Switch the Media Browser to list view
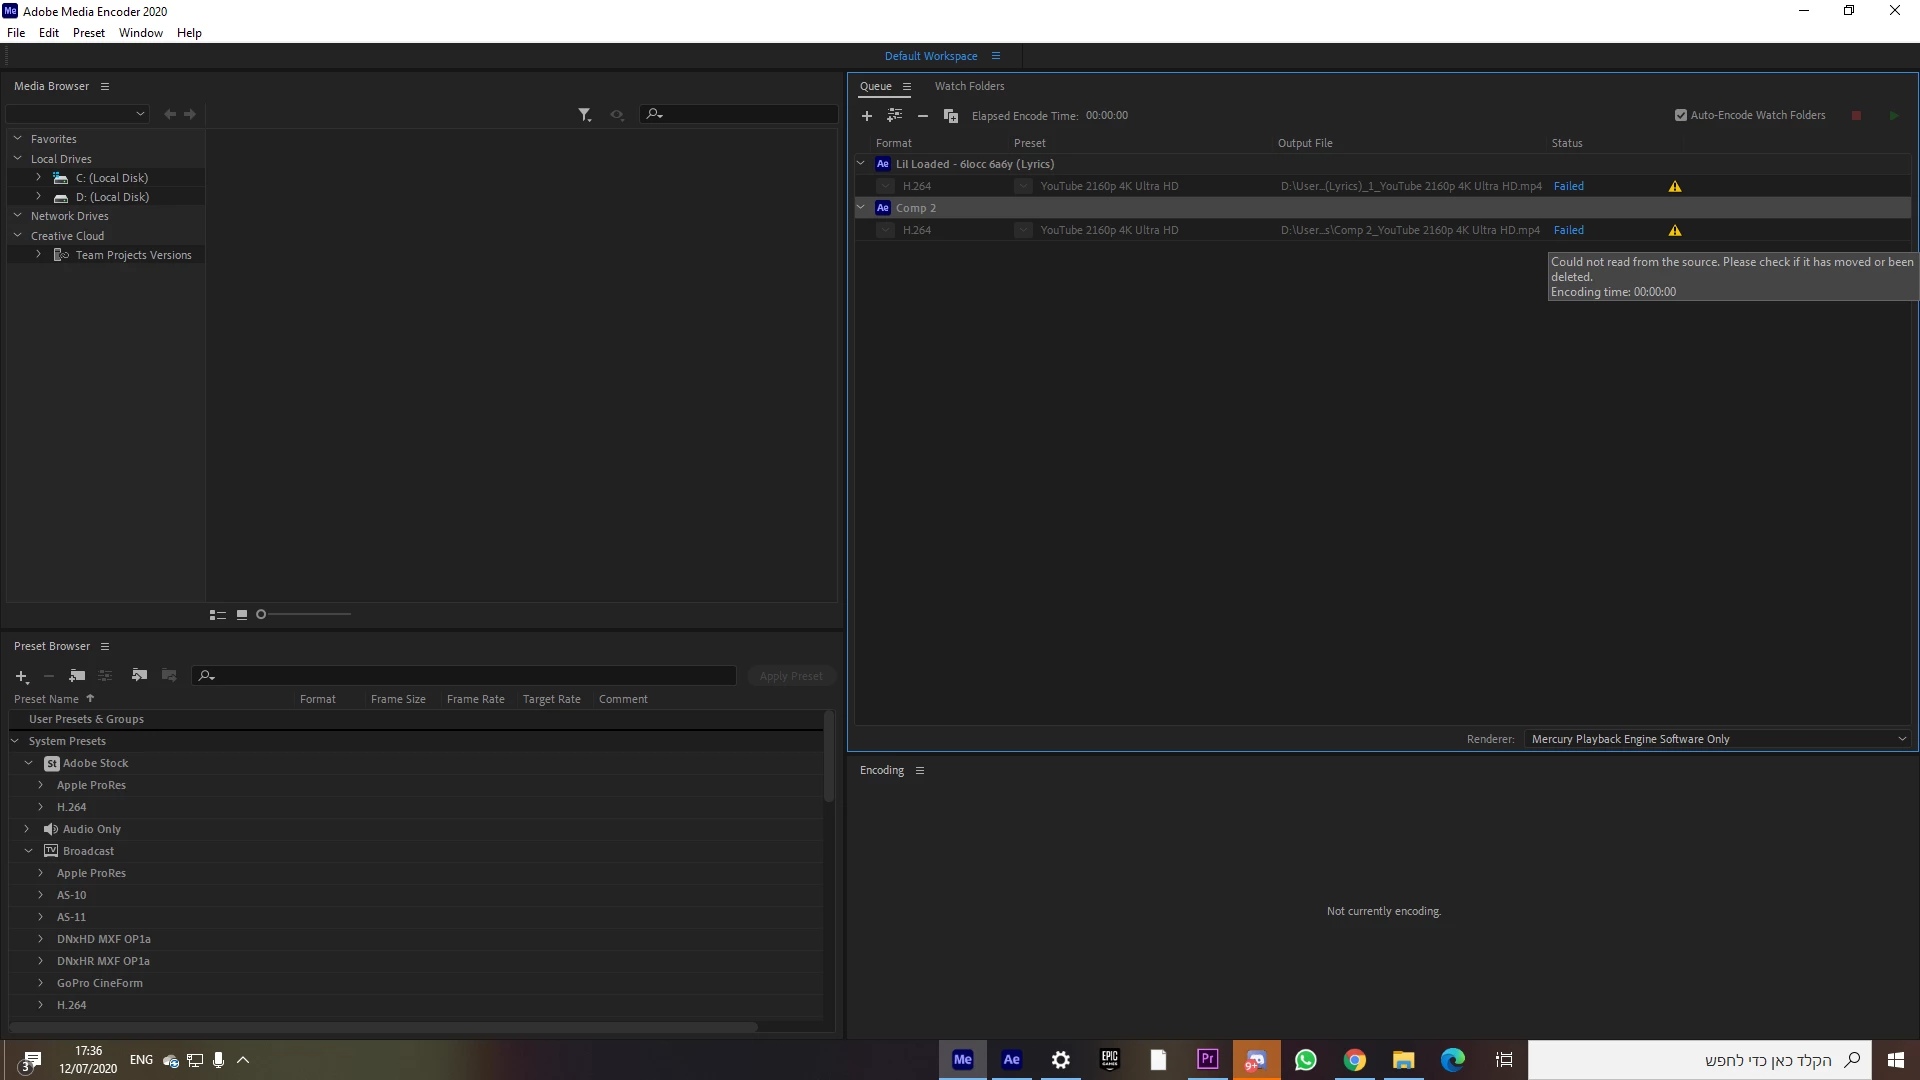 (217, 615)
